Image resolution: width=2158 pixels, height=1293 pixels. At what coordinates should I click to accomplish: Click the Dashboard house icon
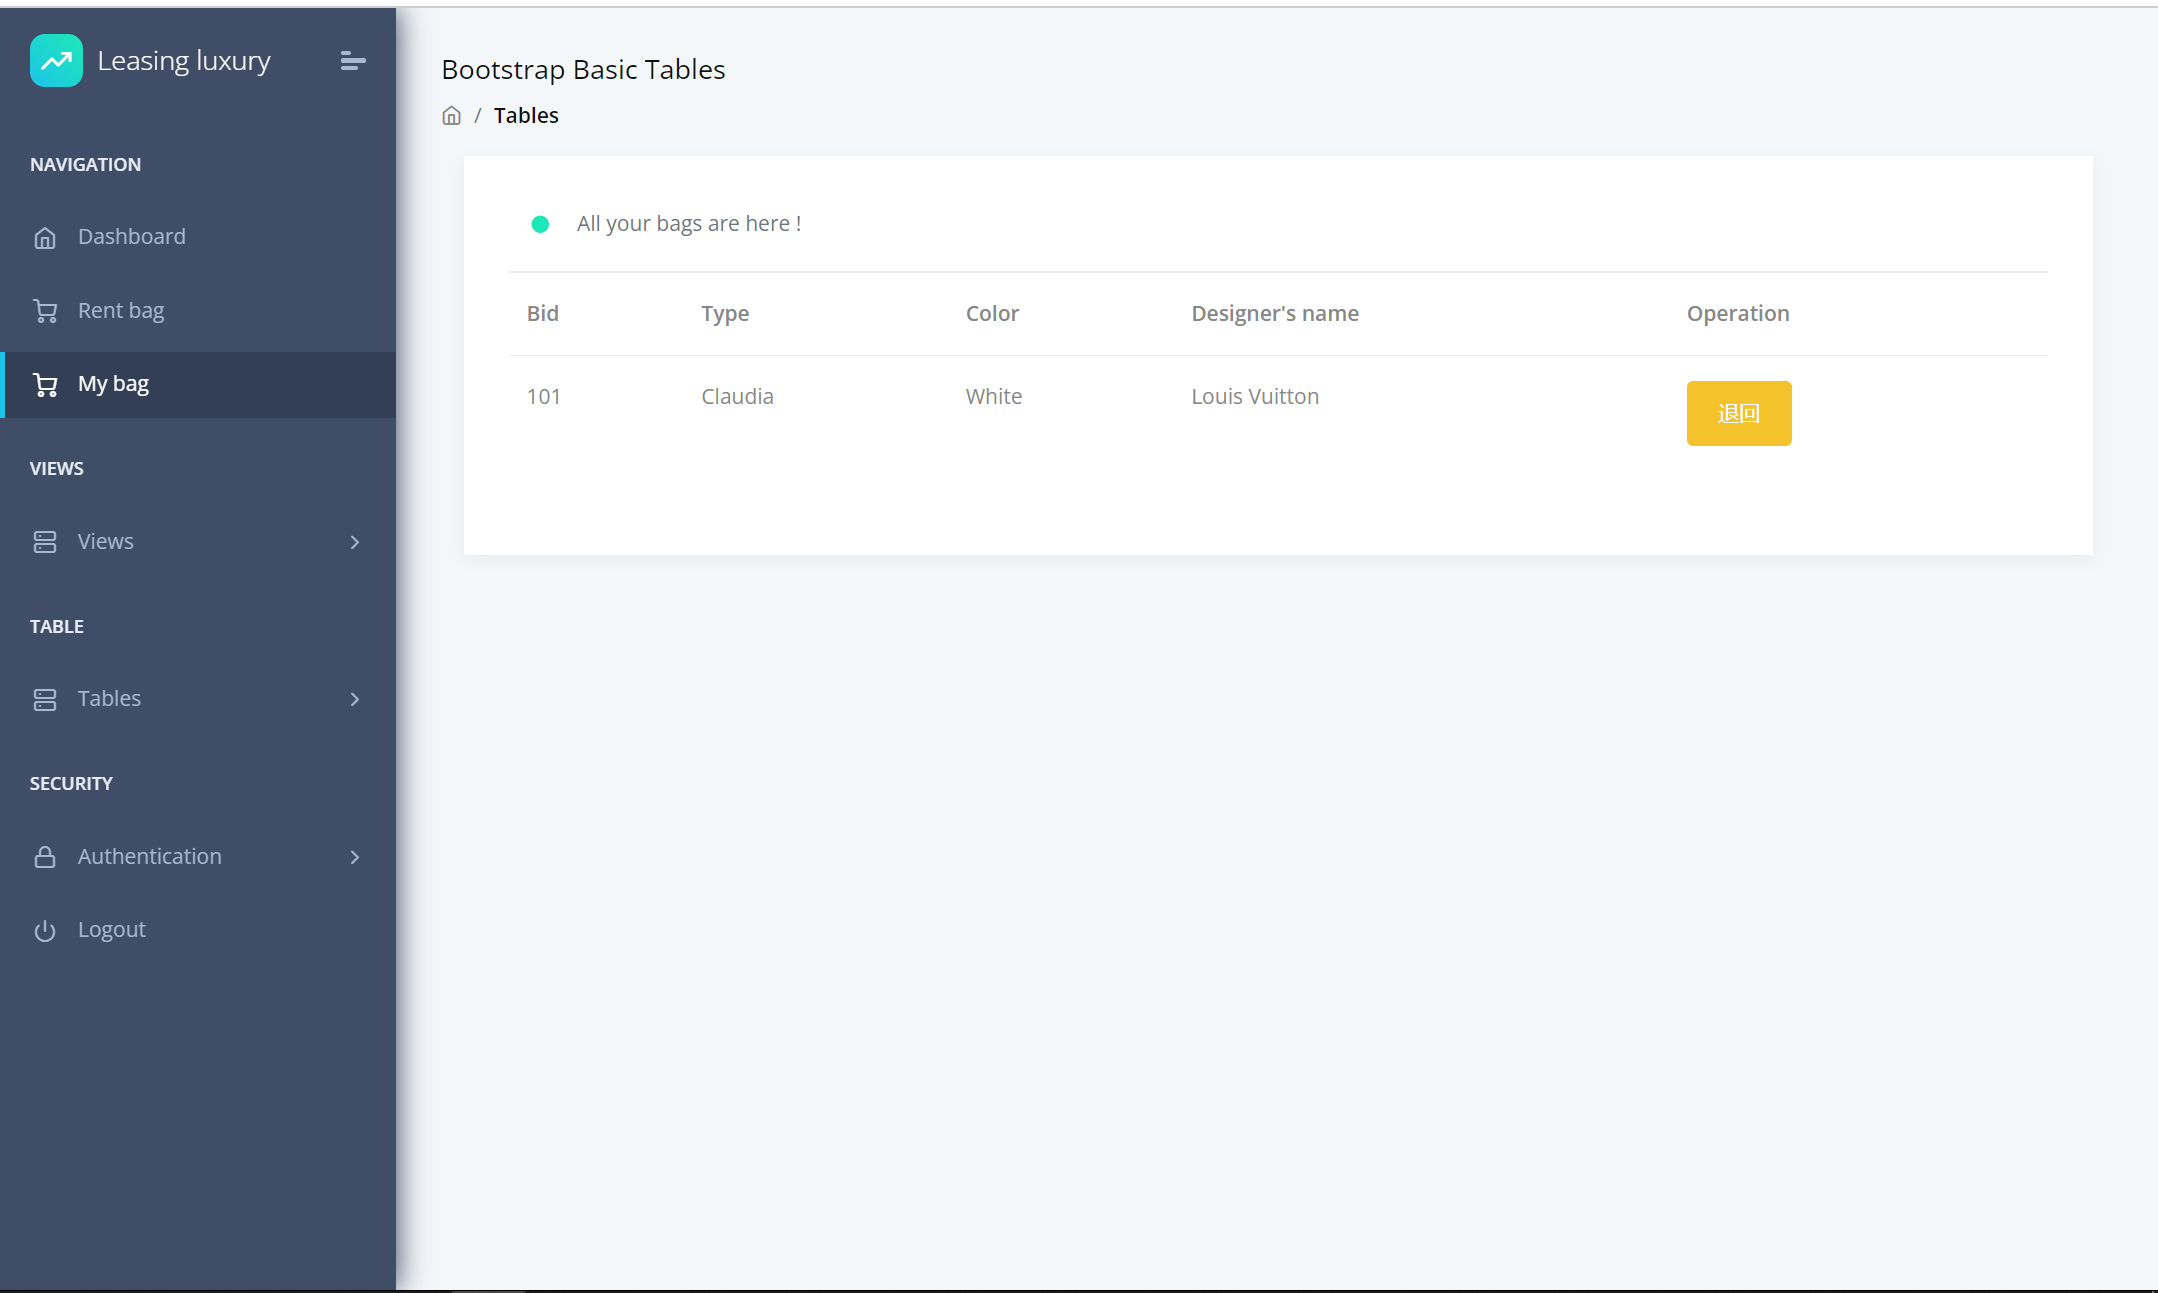point(45,238)
